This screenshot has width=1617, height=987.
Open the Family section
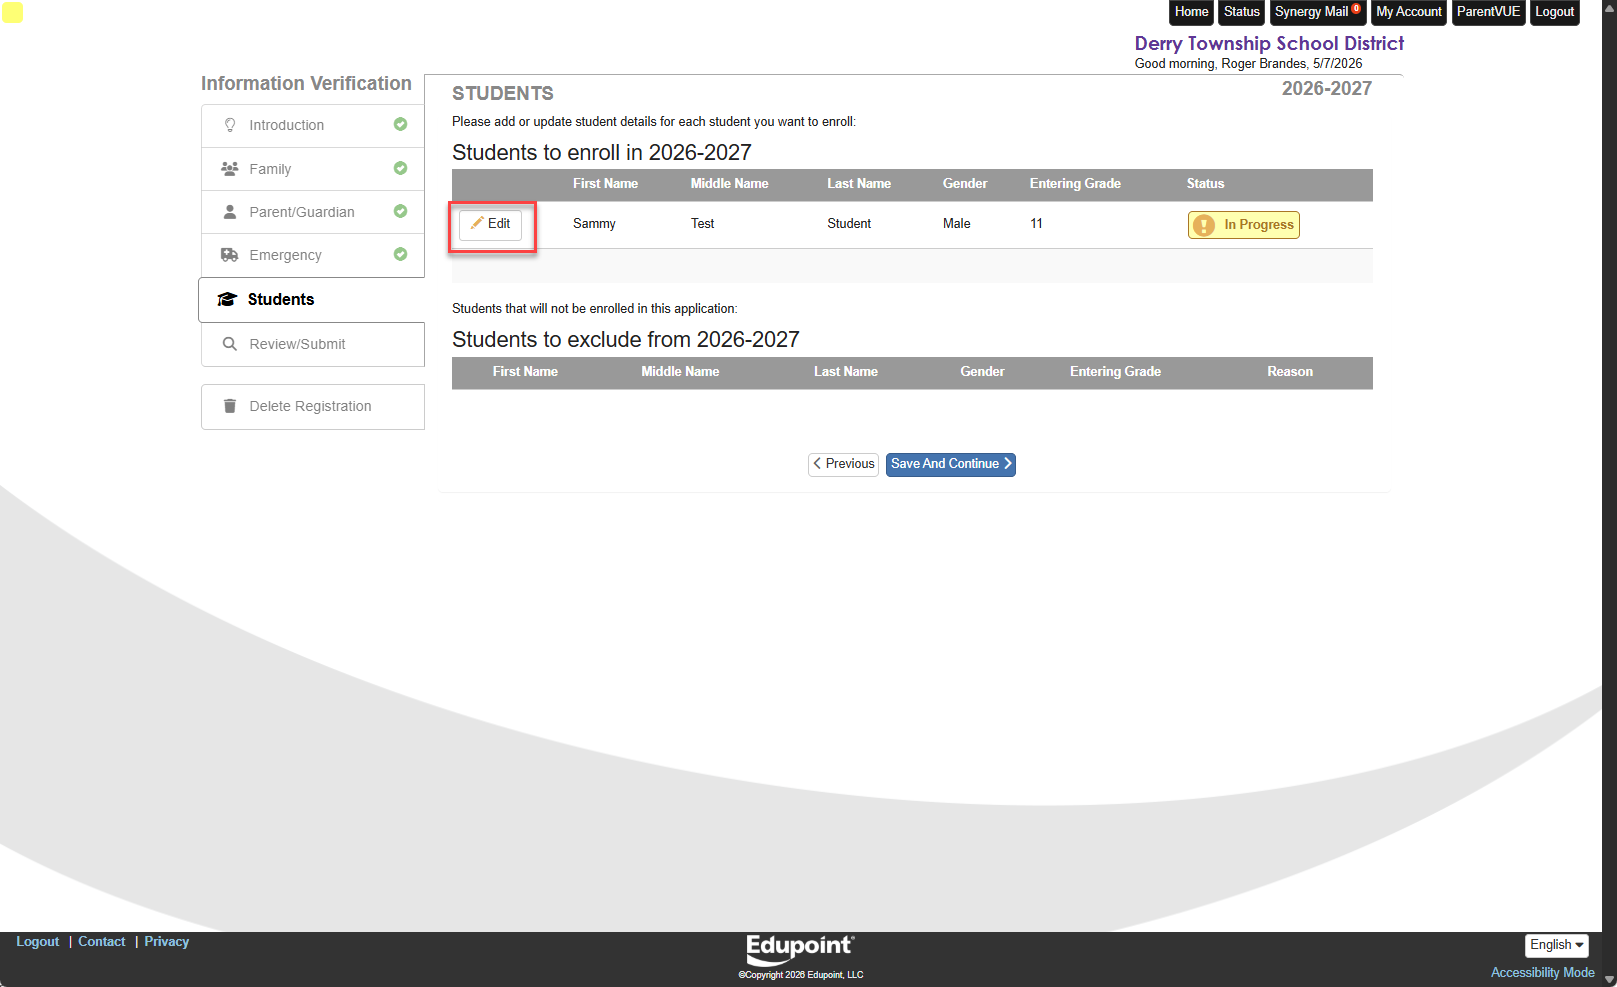(x=313, y=169)
